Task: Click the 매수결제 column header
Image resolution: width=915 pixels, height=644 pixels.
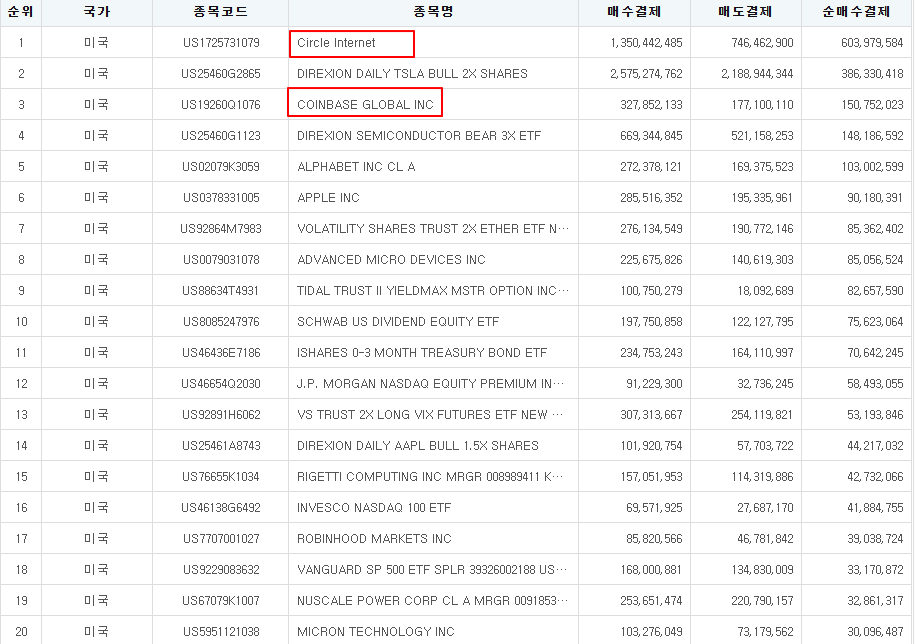Action: tap(634, 12)
